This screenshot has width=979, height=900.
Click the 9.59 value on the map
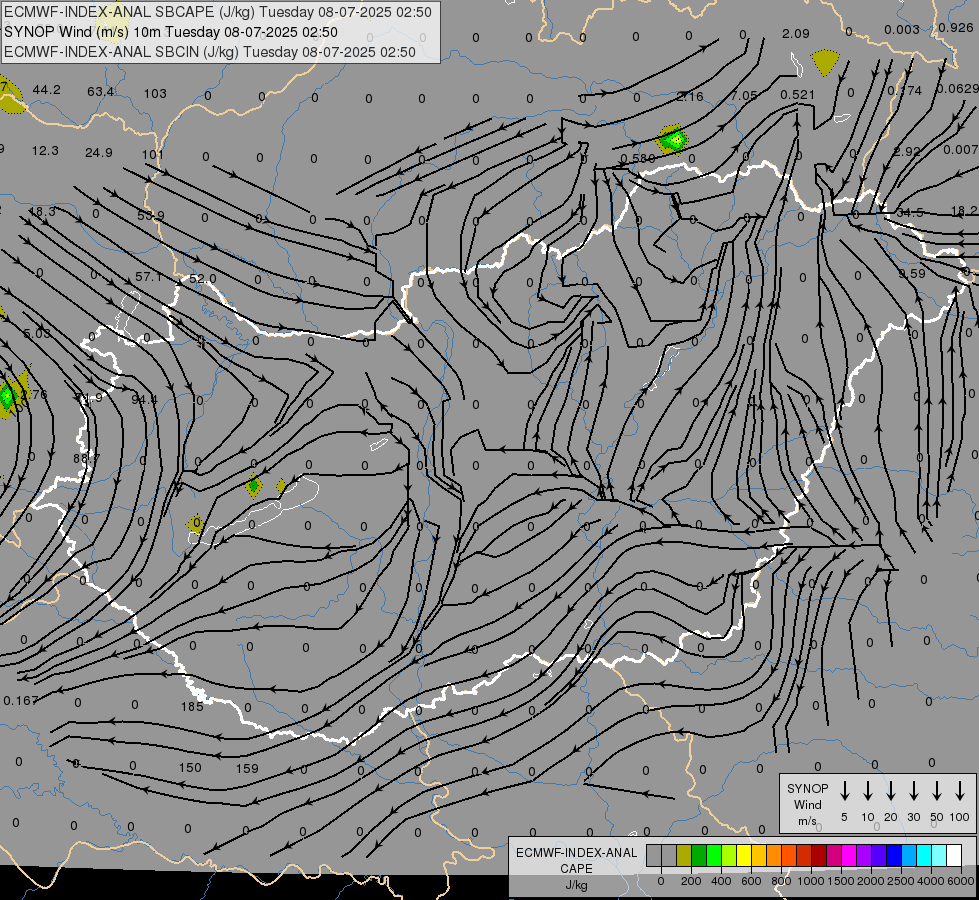coord(912,274)
